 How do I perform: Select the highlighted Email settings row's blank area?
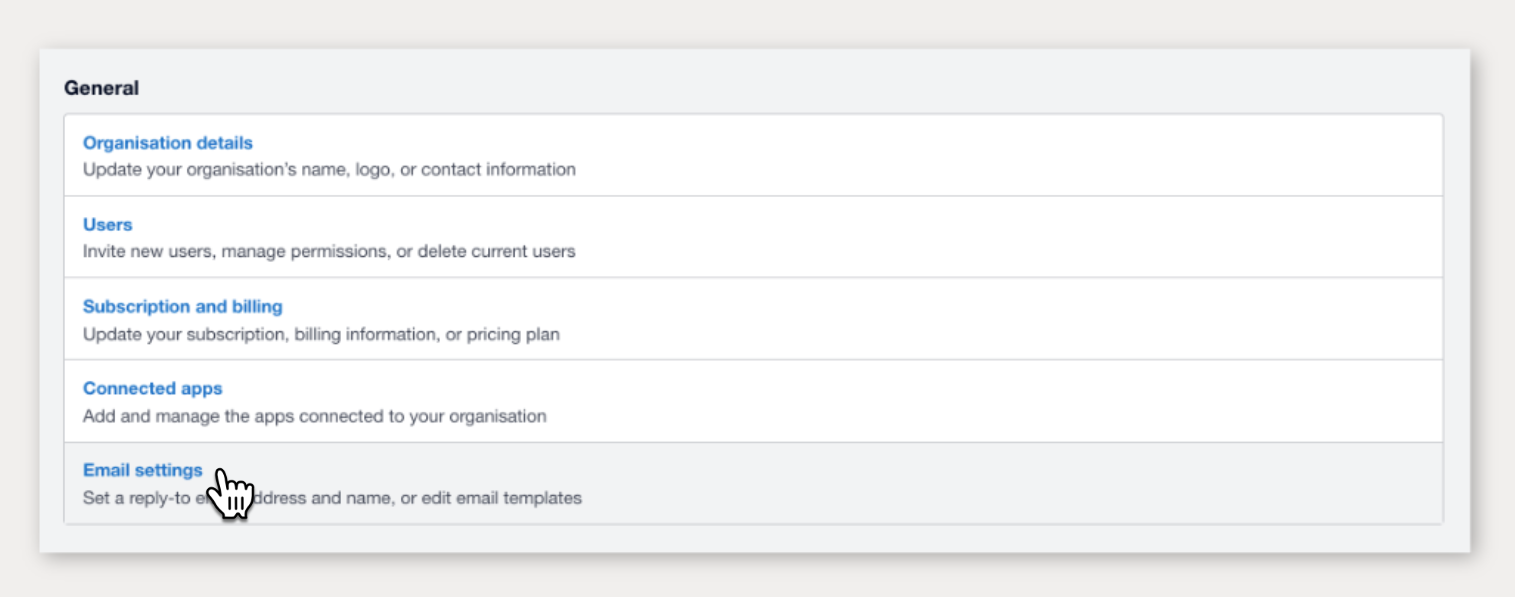pos(1000,484)
